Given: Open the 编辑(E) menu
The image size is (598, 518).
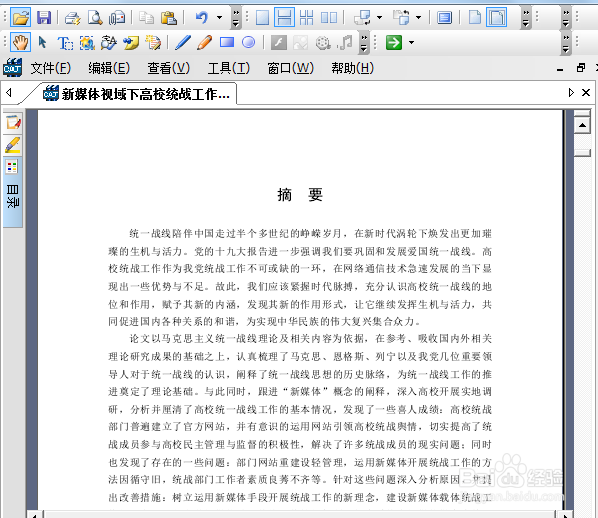Looking at the screenshot, I should [x=109, y=69].
